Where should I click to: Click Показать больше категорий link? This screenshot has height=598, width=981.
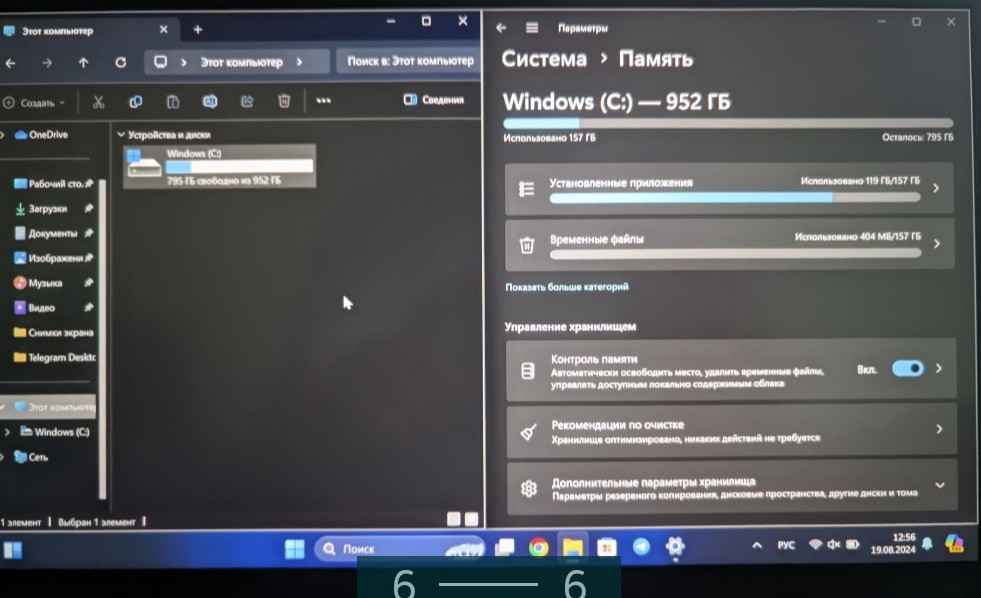pyautogui.click(x=567, y=287)
